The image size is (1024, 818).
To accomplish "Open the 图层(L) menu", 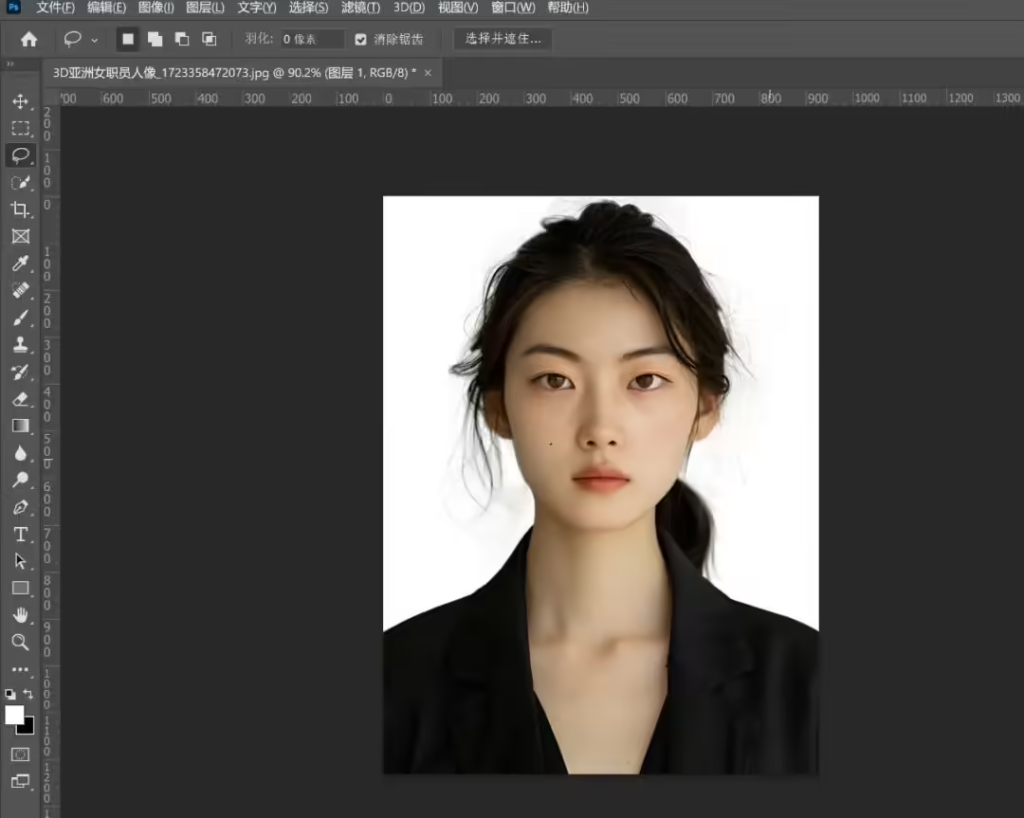I will [x=205, y=8].
